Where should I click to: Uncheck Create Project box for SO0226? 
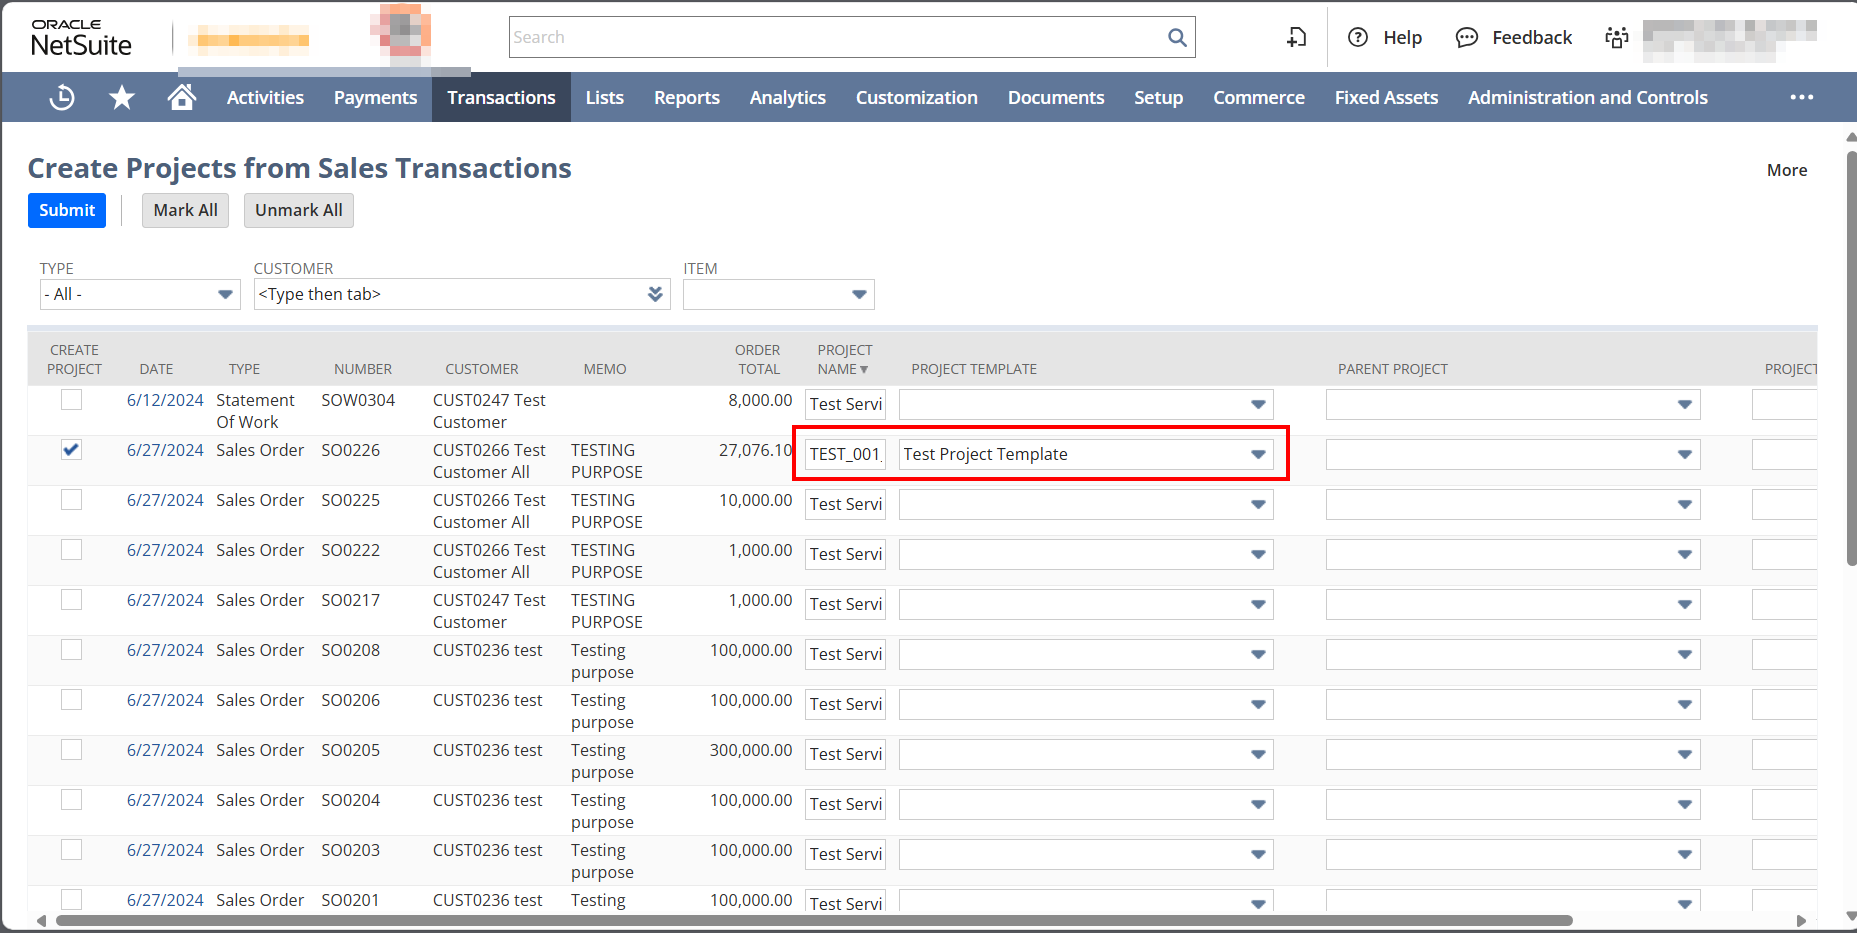pyautogui.click(x=71, y=450)
